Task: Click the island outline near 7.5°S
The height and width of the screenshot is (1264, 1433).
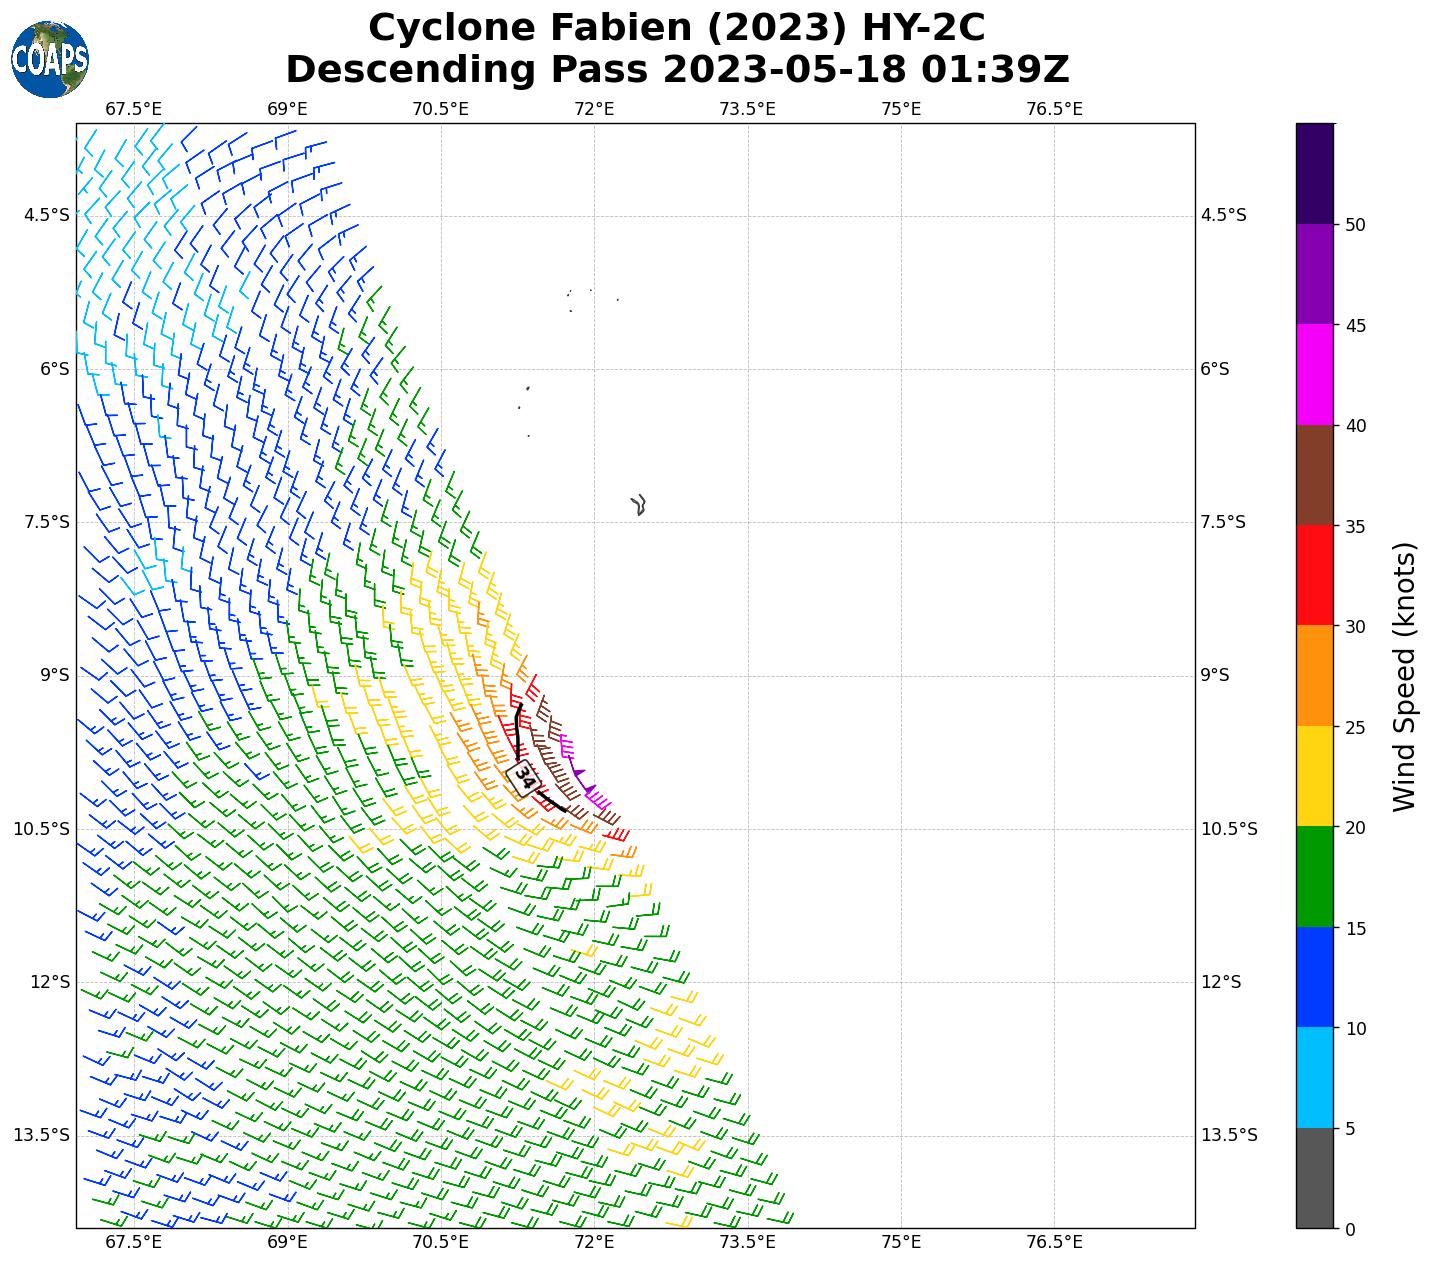Action: point(639,504)
